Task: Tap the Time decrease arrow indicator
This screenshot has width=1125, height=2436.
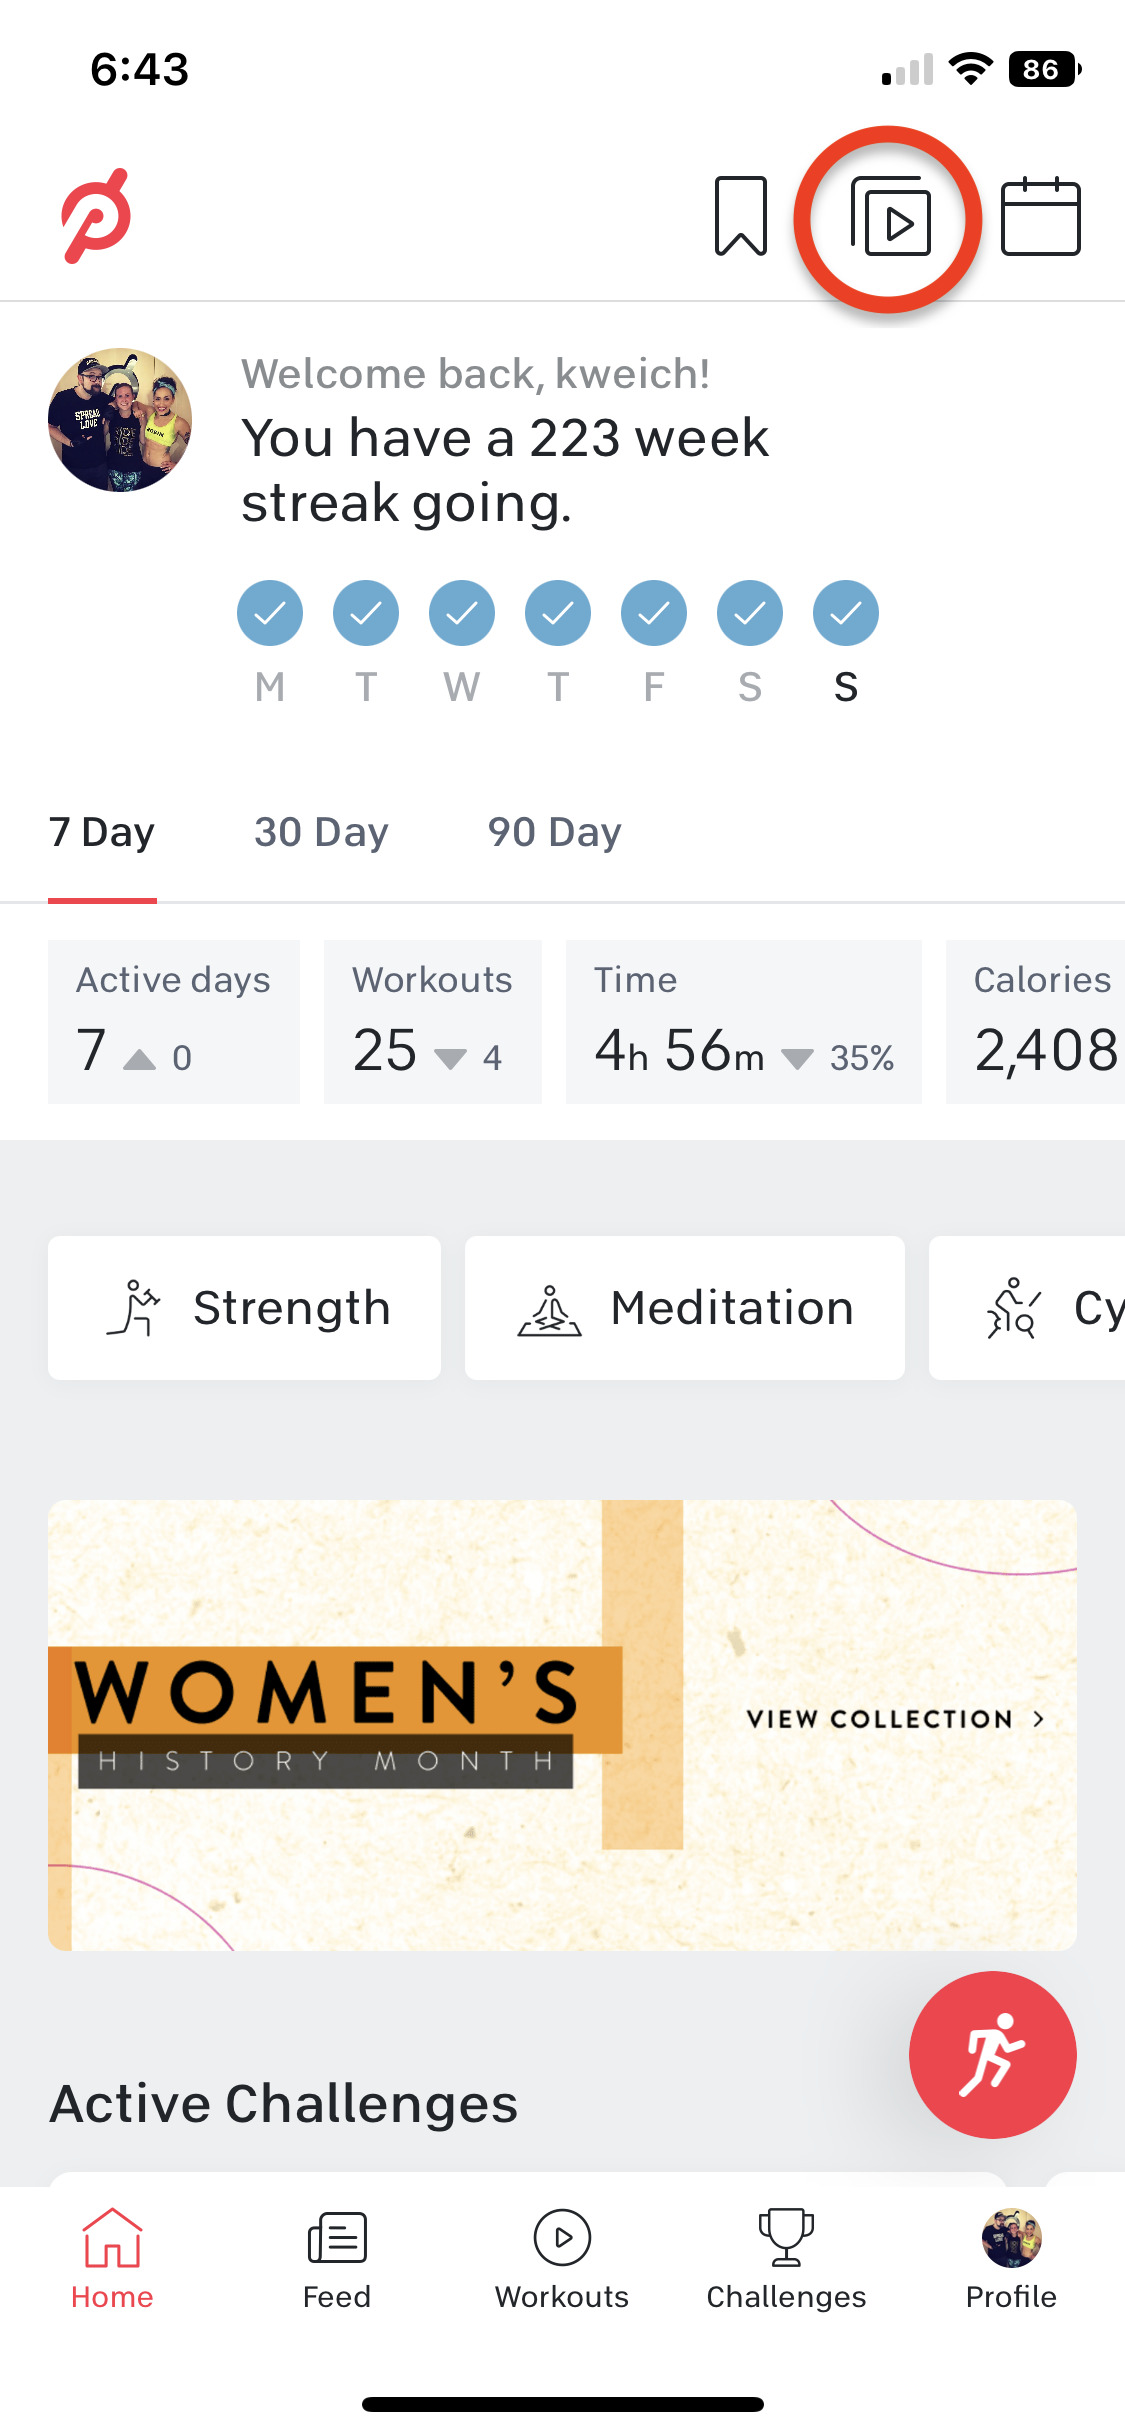Action: tap(797, 1059)
